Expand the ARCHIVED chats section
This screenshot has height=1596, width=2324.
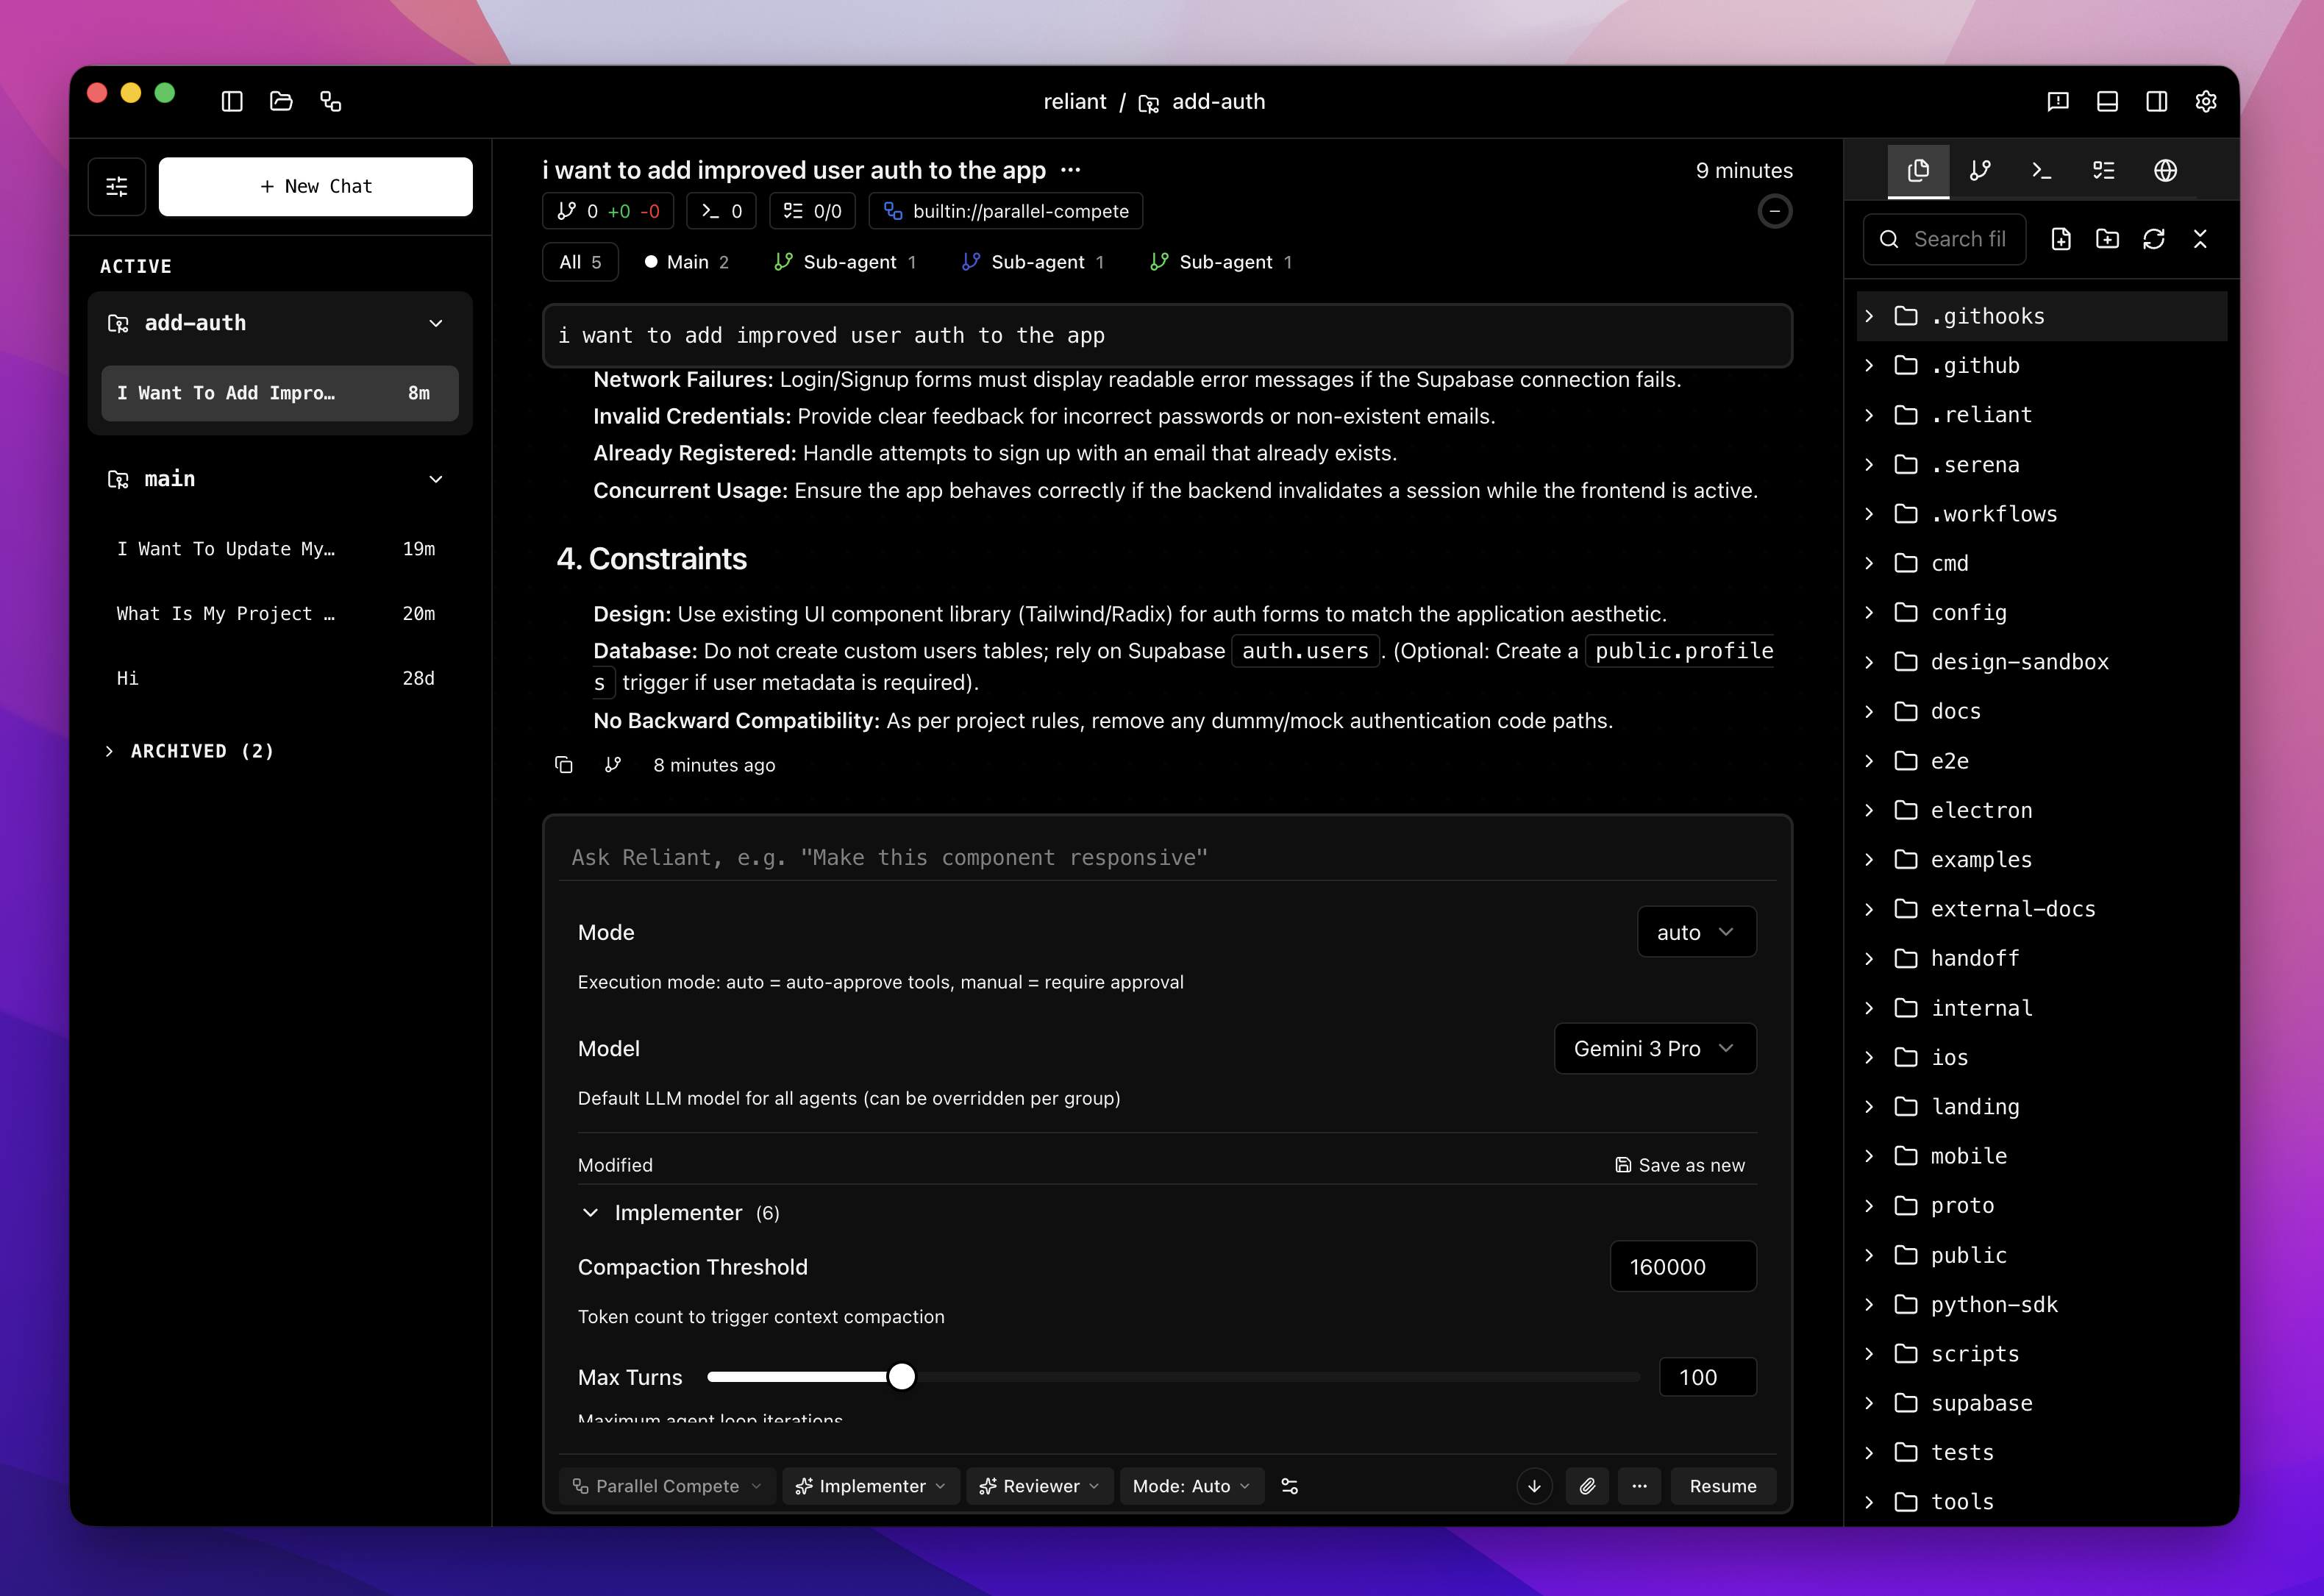[x=190, y=751]
